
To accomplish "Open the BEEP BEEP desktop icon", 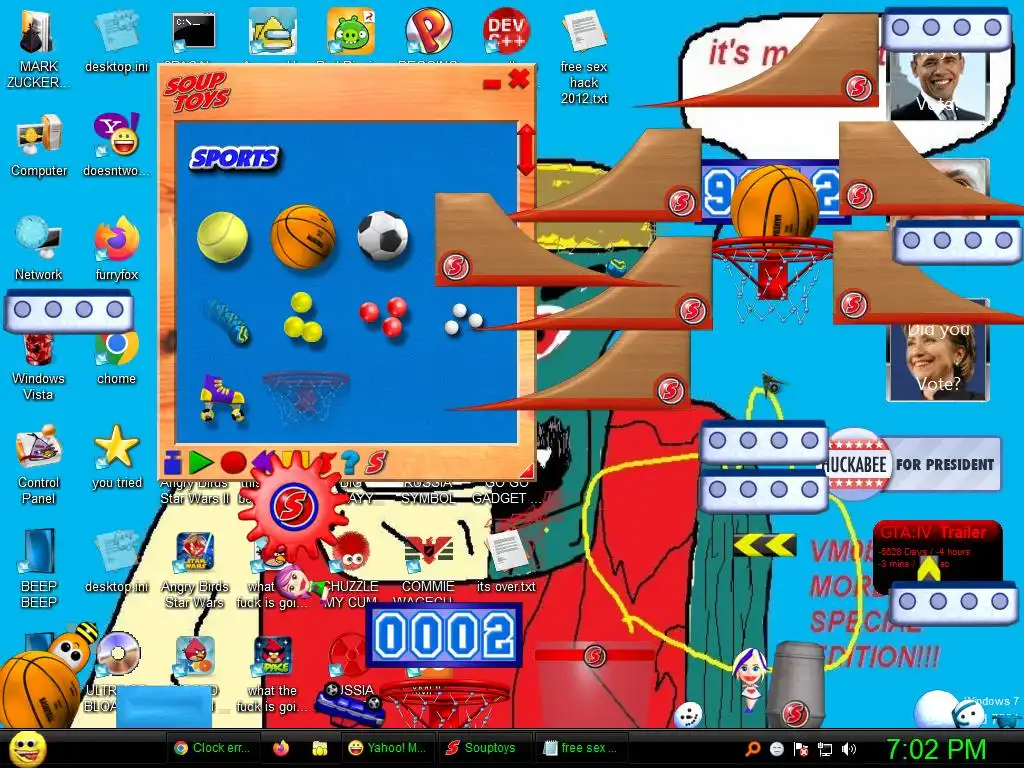I will pos(38,568).
